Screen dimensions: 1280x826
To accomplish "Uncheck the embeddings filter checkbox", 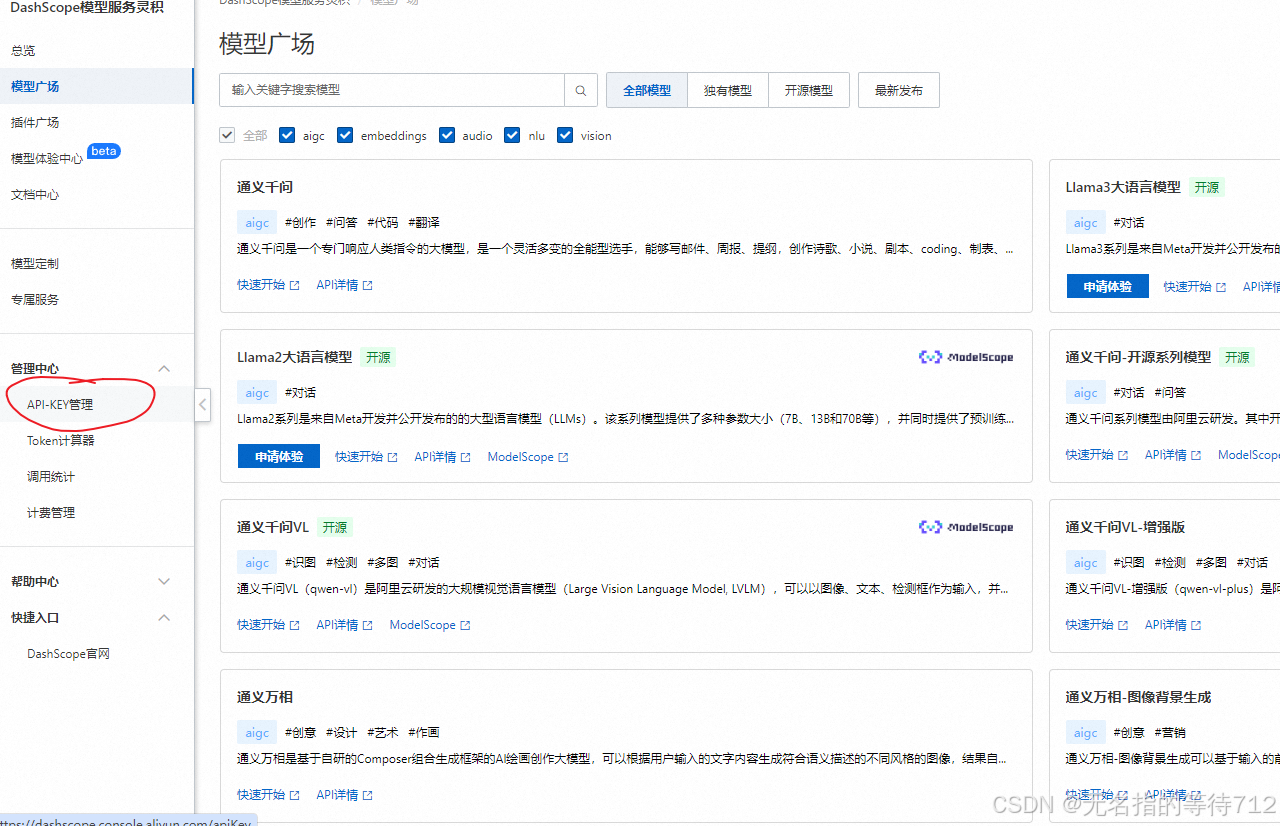I will tap(345, 135).
